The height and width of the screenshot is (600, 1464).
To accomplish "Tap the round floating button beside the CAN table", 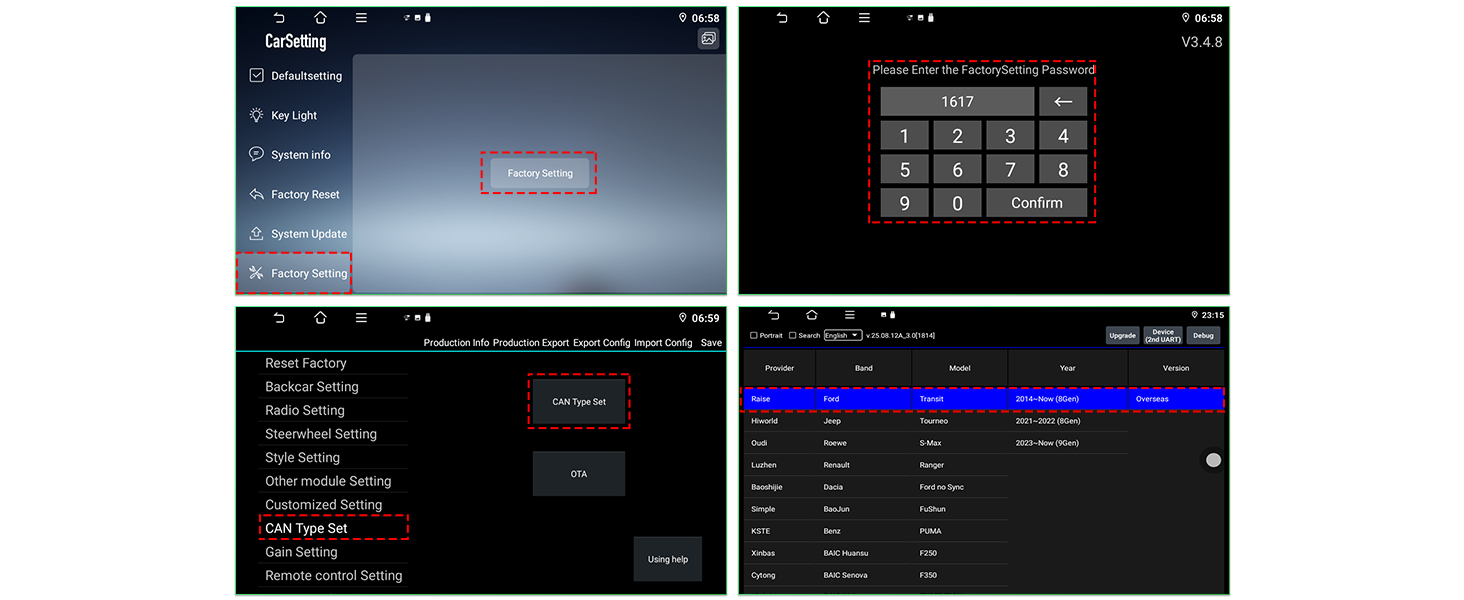I will click(1213, 460).
